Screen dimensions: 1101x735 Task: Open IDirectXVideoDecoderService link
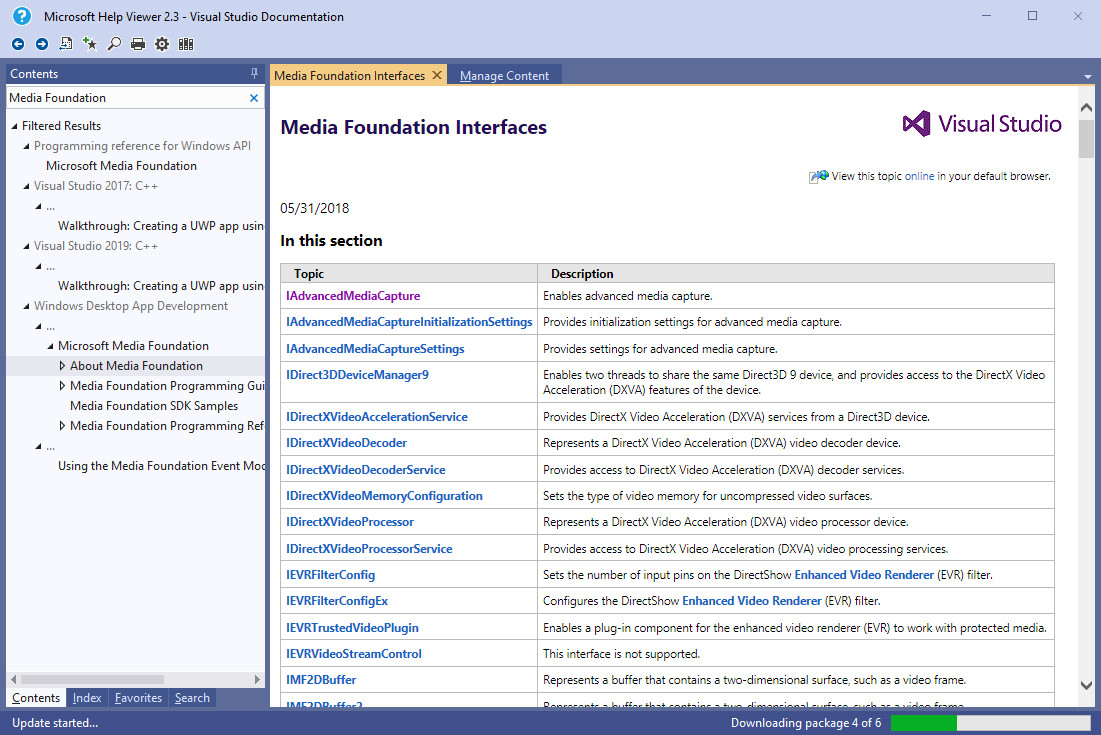[366, 470]
